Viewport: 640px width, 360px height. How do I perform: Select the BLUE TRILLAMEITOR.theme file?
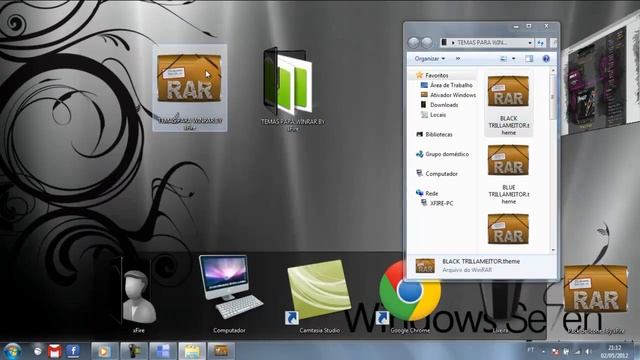coord(509,175)
